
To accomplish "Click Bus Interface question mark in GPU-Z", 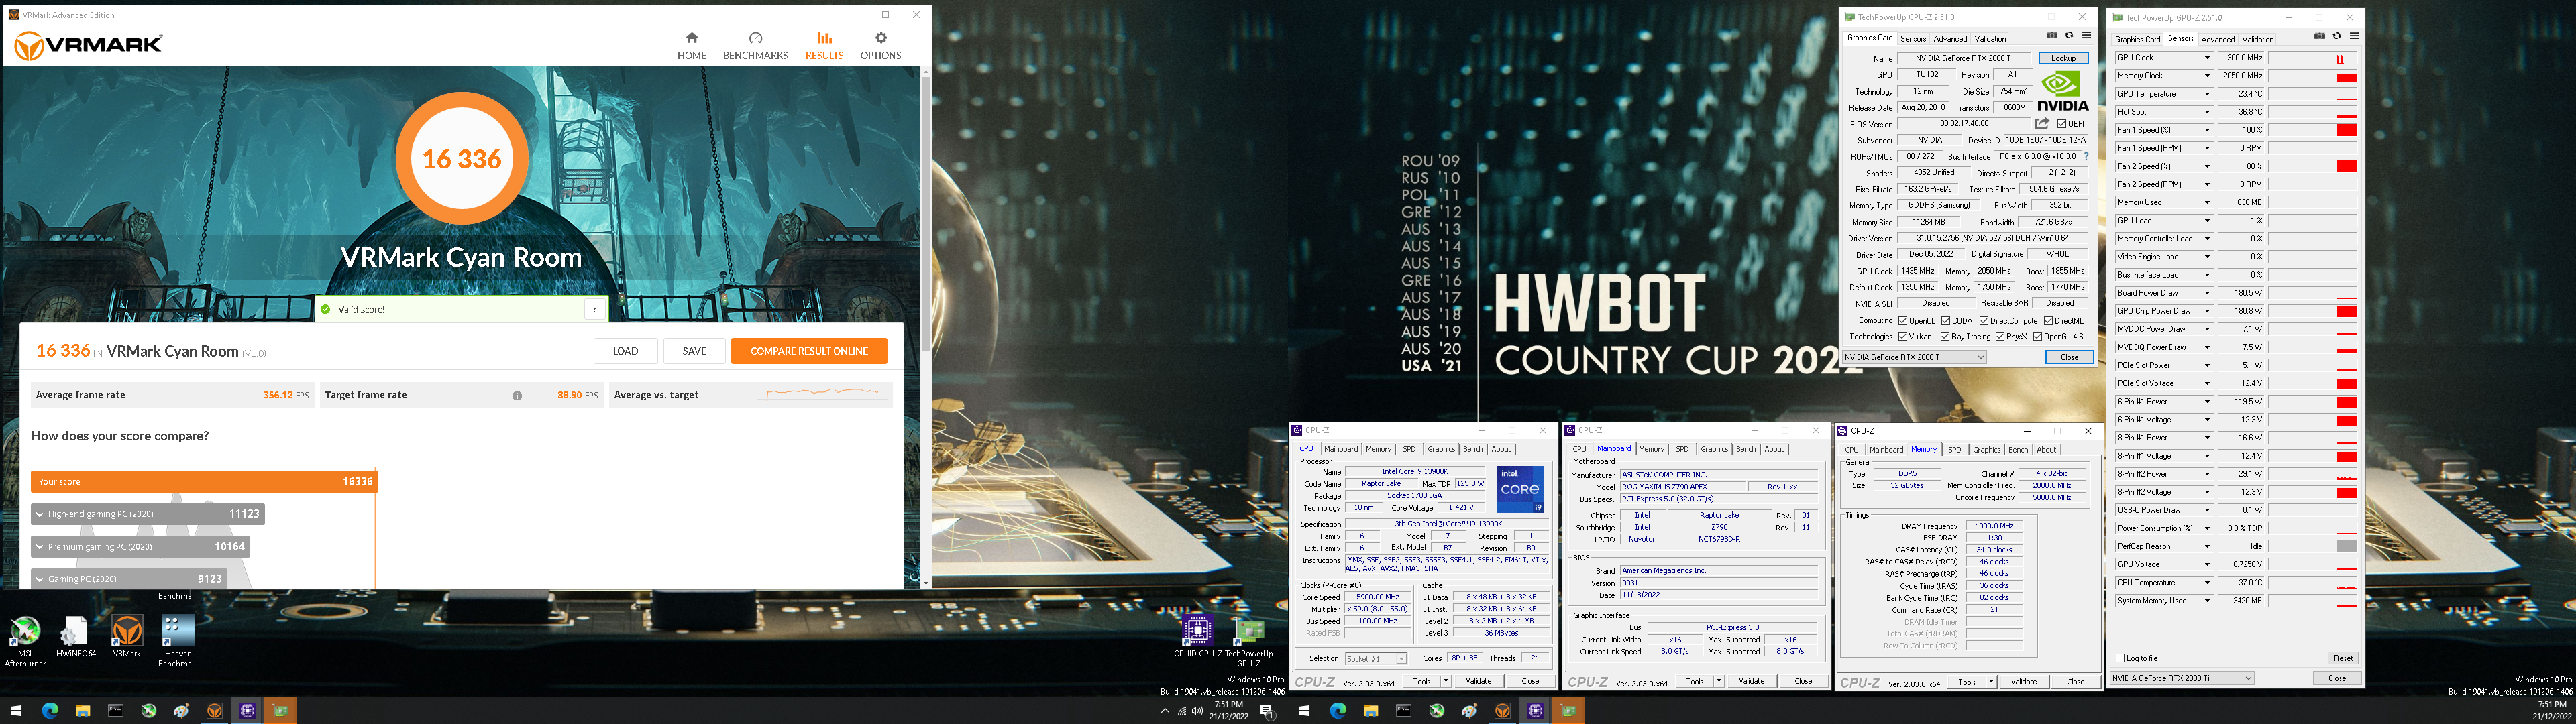I will 2086,156.
